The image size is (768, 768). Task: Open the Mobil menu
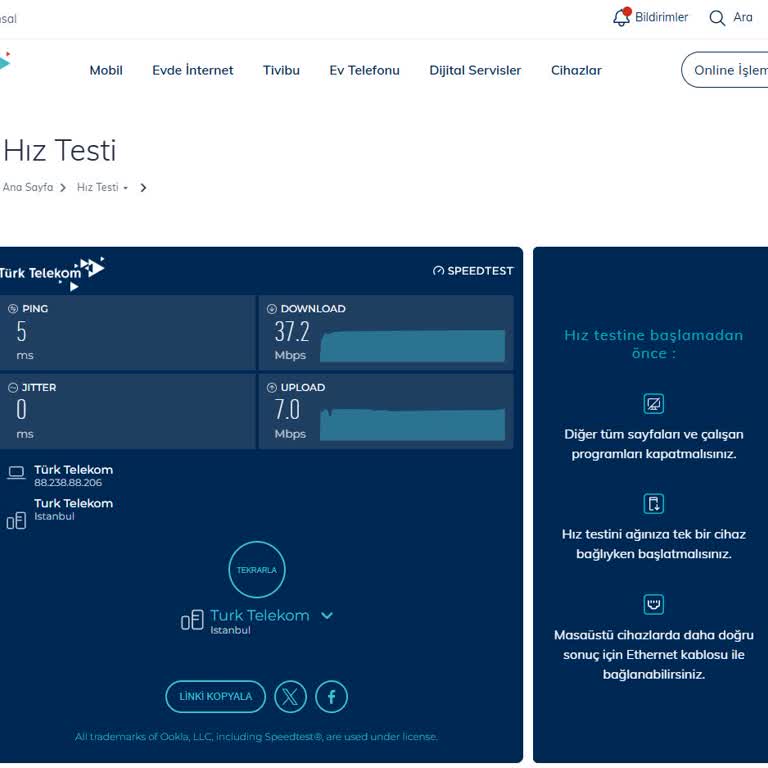[x=106, y=70]
